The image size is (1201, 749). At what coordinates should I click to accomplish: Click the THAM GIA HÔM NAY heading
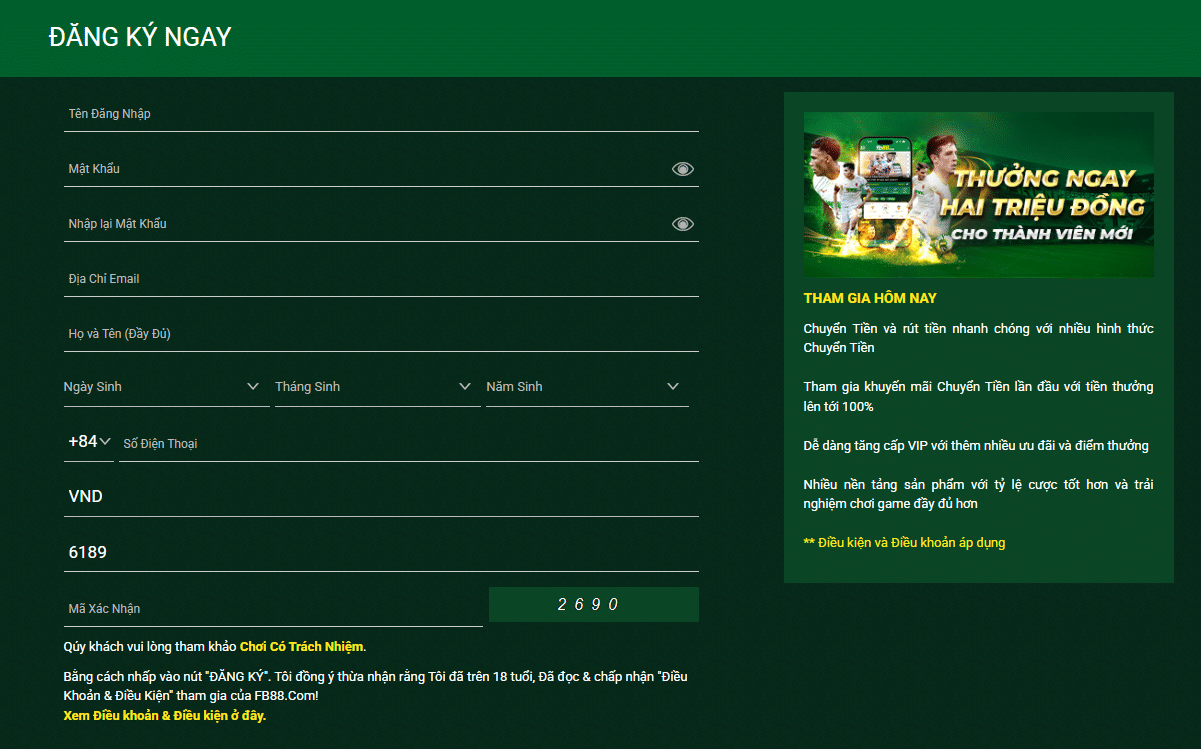coord(870,298)
